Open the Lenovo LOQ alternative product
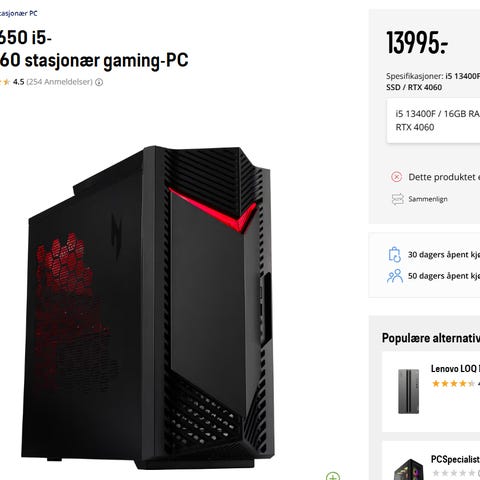 click(x=455, y=369)
